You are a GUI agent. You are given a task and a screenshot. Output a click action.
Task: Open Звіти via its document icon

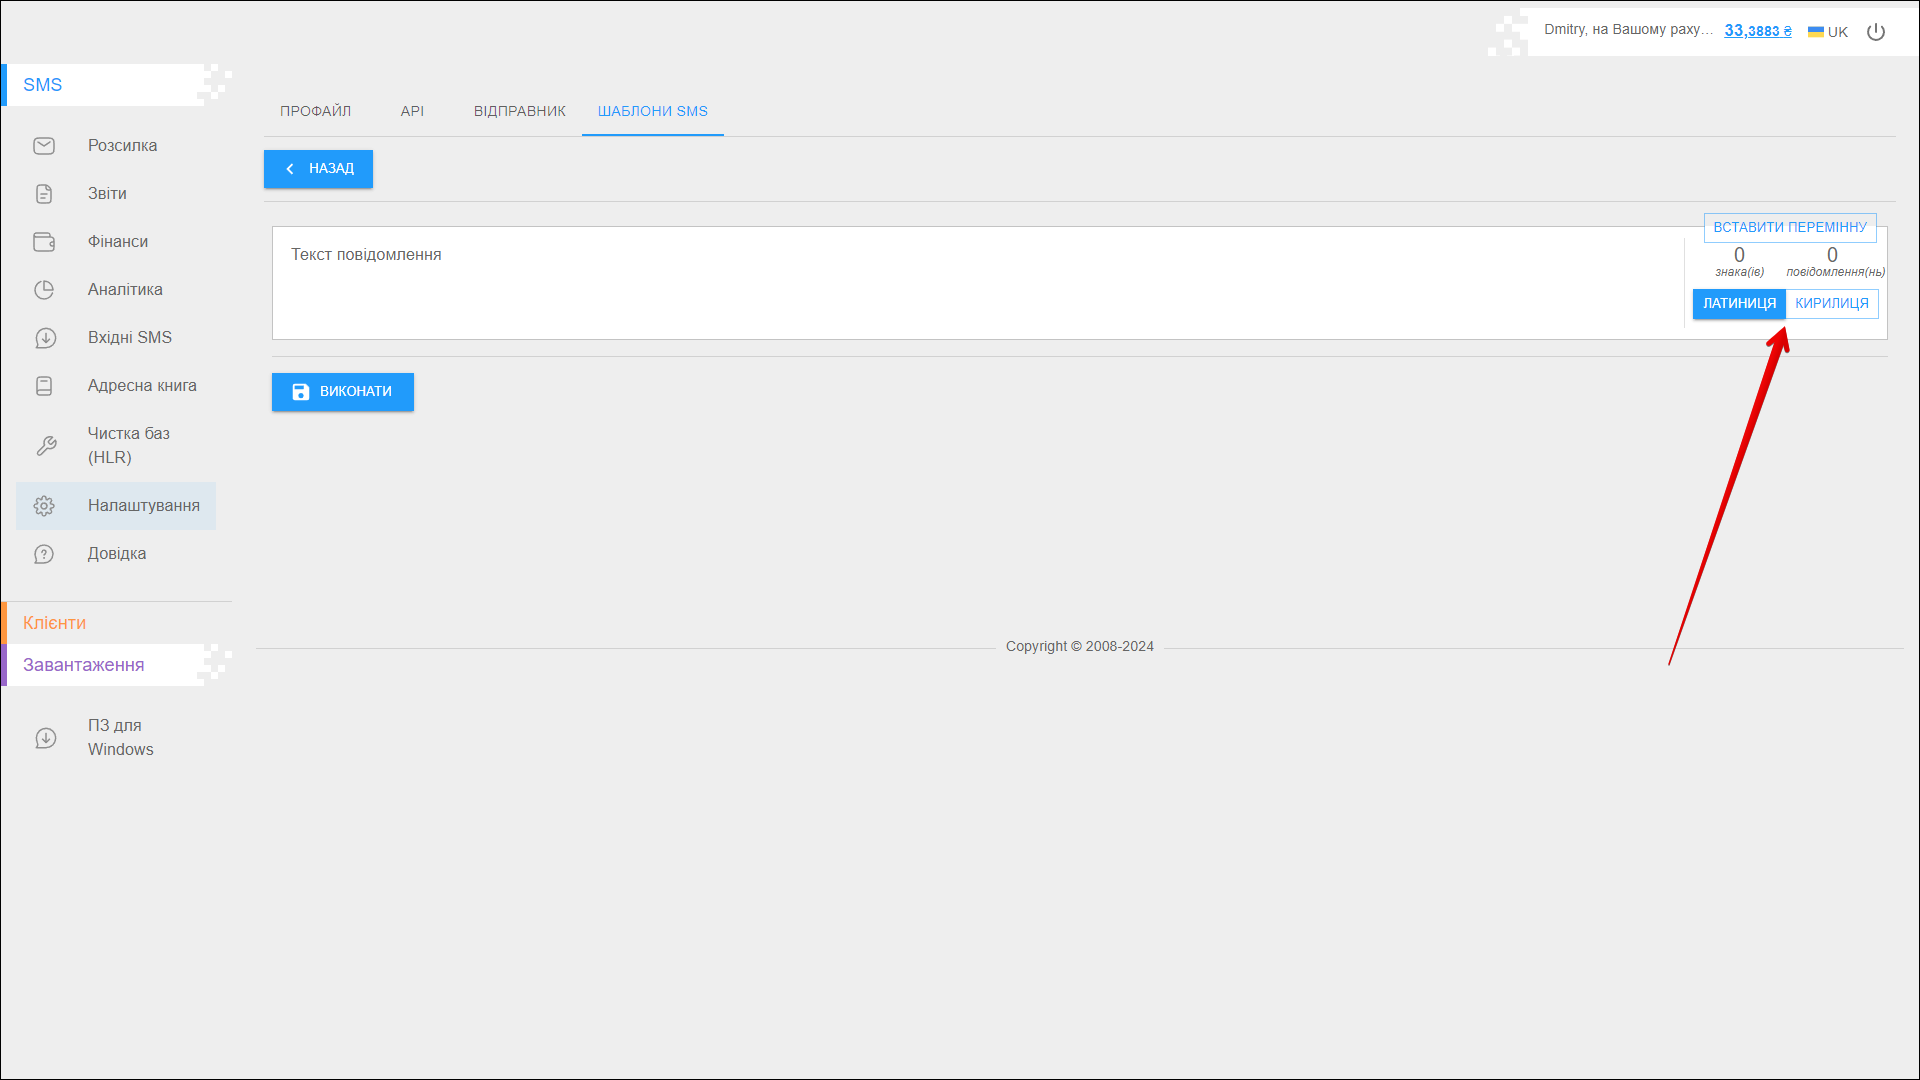tap(44, 194)
